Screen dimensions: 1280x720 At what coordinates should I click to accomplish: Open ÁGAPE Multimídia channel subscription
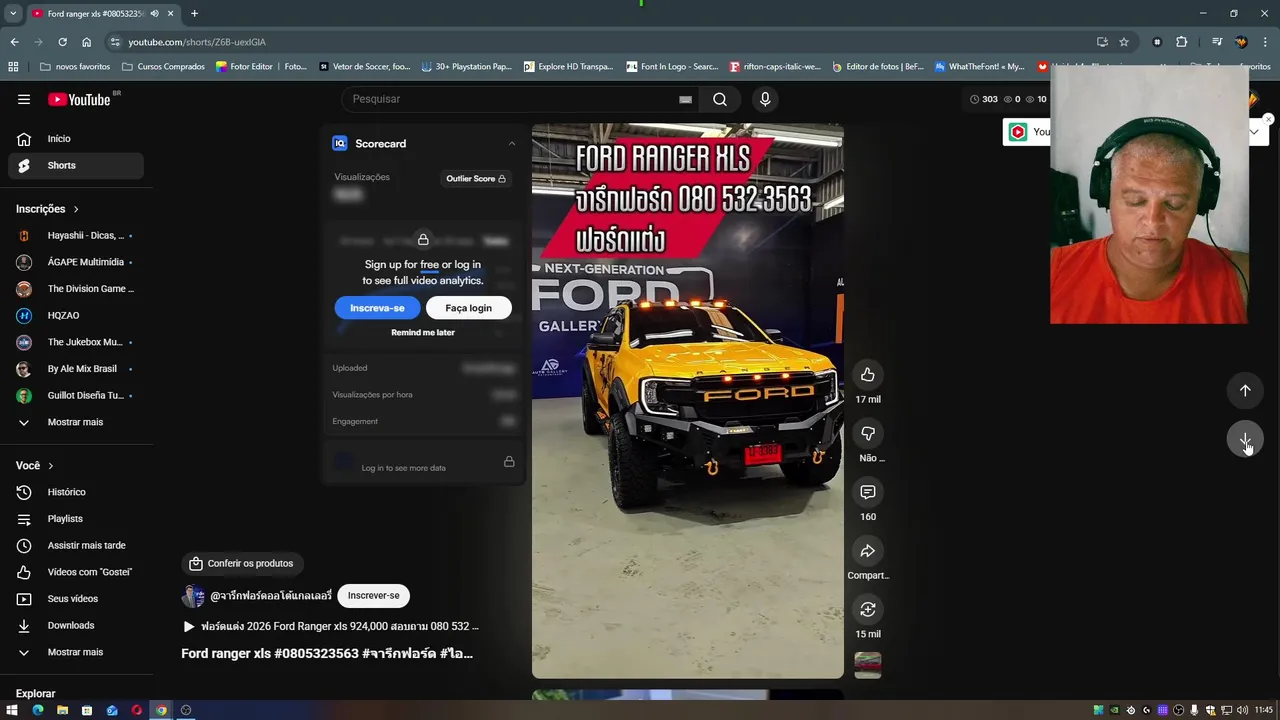click(76, 262)
